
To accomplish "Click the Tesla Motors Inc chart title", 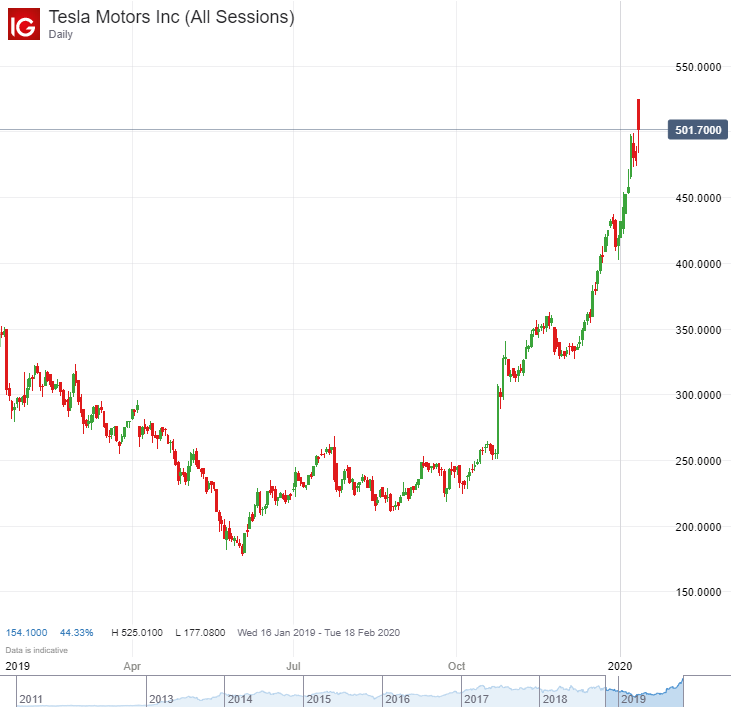I will pyautogui.click(x=172, y=17).
